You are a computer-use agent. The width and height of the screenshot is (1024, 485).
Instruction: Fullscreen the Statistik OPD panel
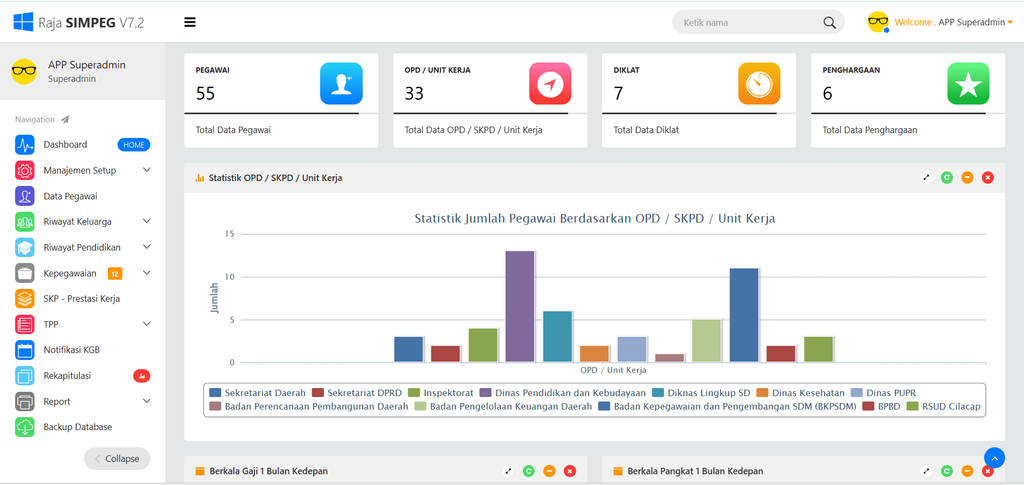[x=926, y=178]
